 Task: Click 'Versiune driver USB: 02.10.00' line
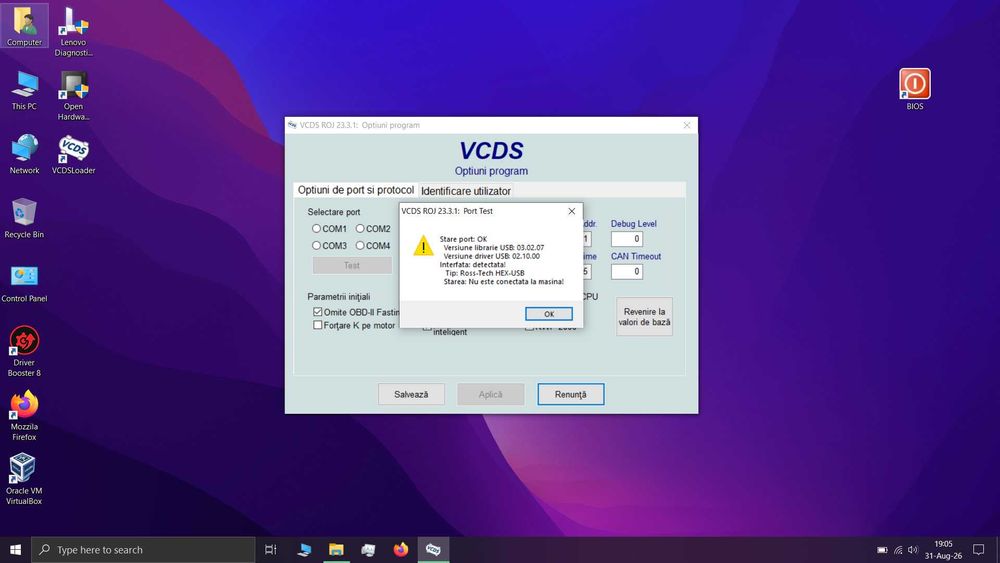[492, 256]
